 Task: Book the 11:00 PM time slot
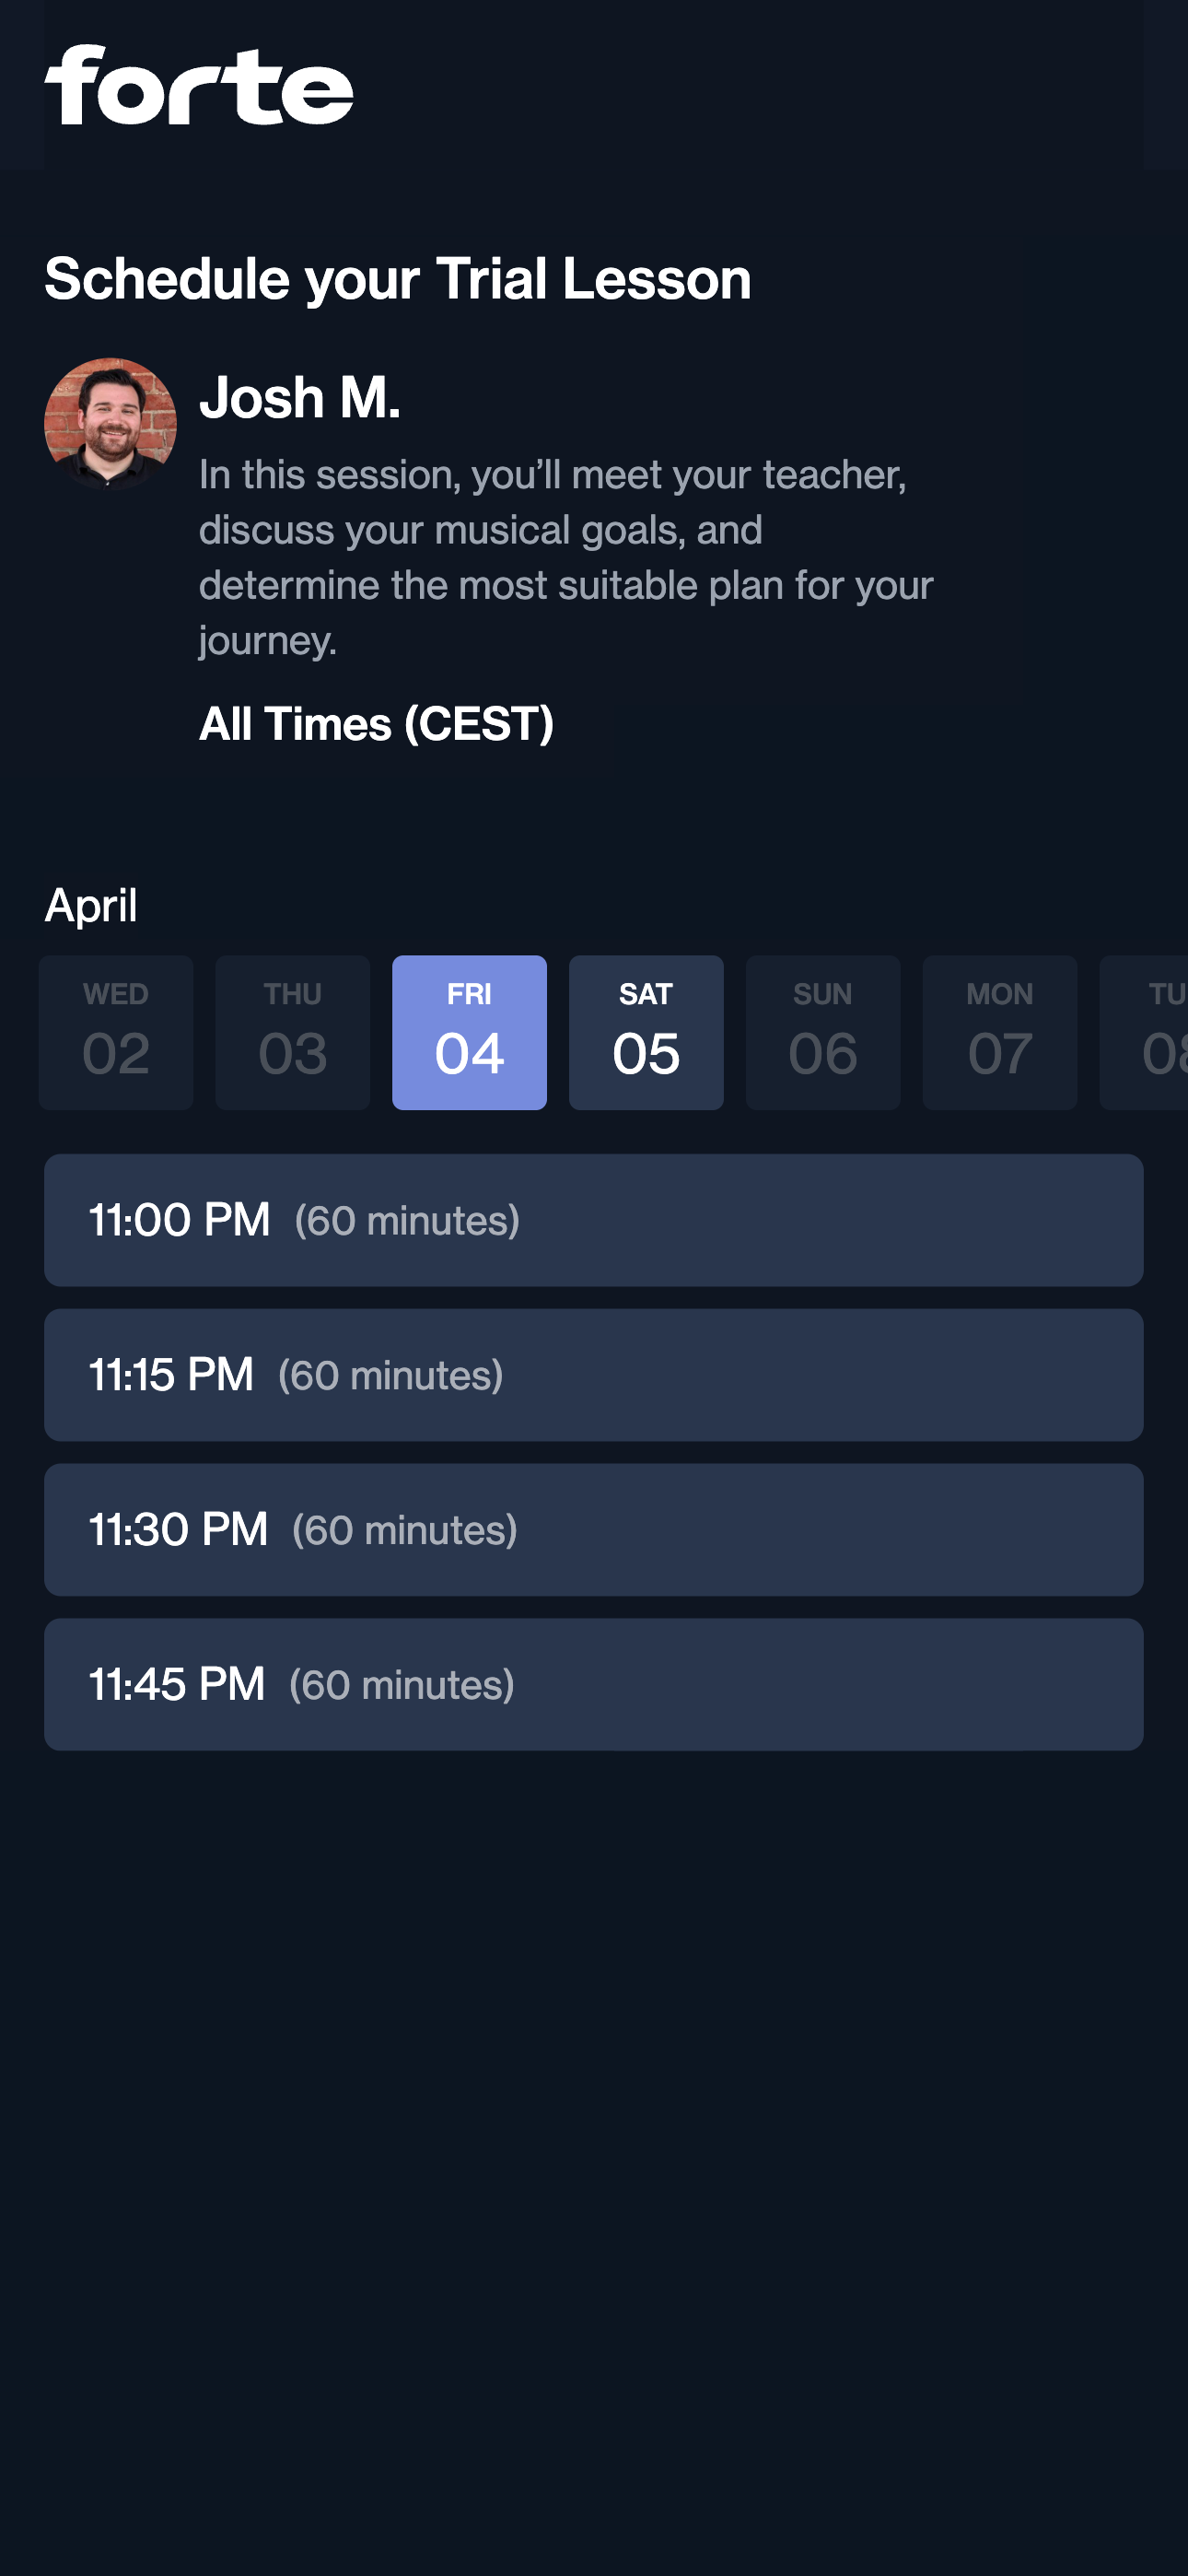point(593,1220)
